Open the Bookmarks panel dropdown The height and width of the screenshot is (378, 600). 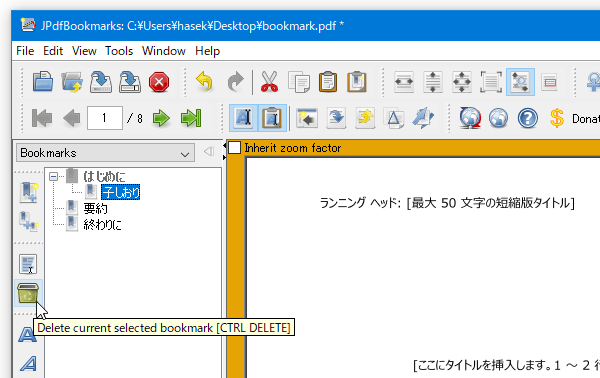pos(105,153)
